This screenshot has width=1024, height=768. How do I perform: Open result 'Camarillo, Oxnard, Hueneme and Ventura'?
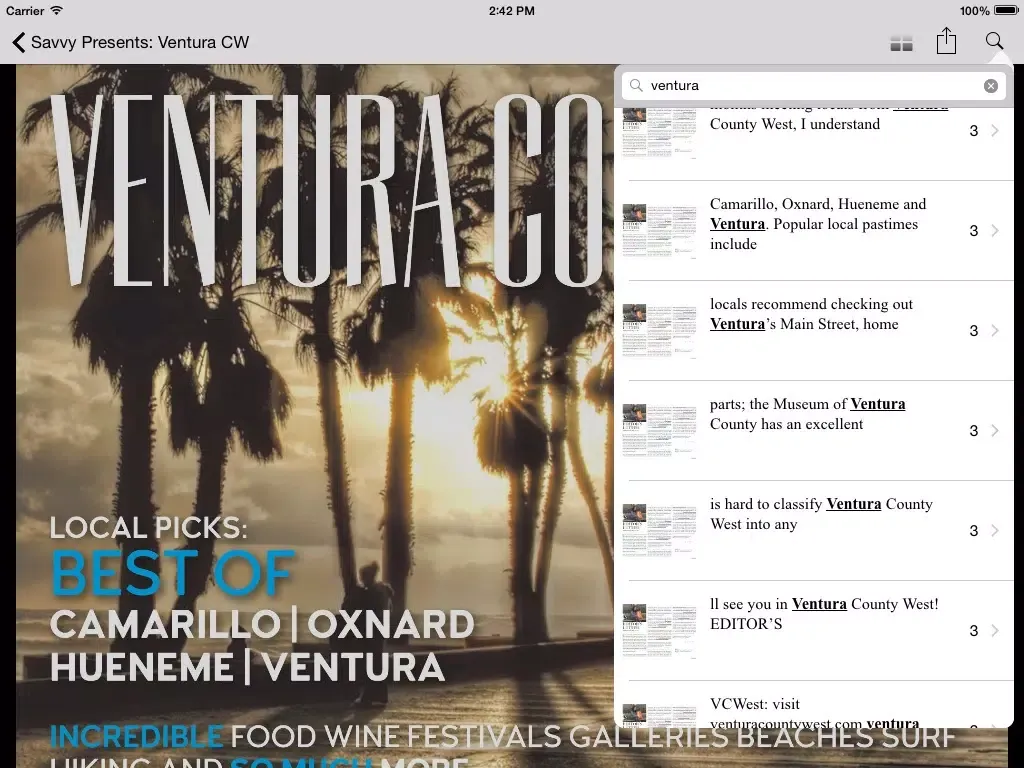(x=814, y=231)
